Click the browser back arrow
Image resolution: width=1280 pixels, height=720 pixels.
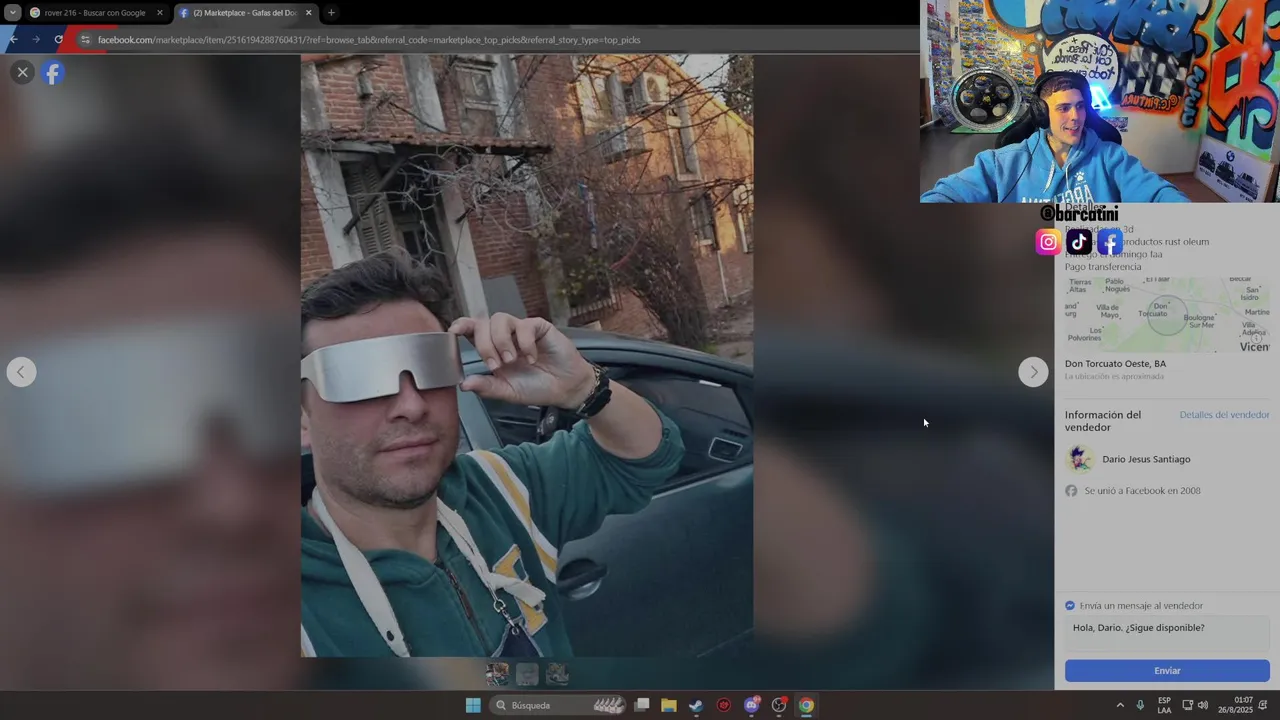13,39
